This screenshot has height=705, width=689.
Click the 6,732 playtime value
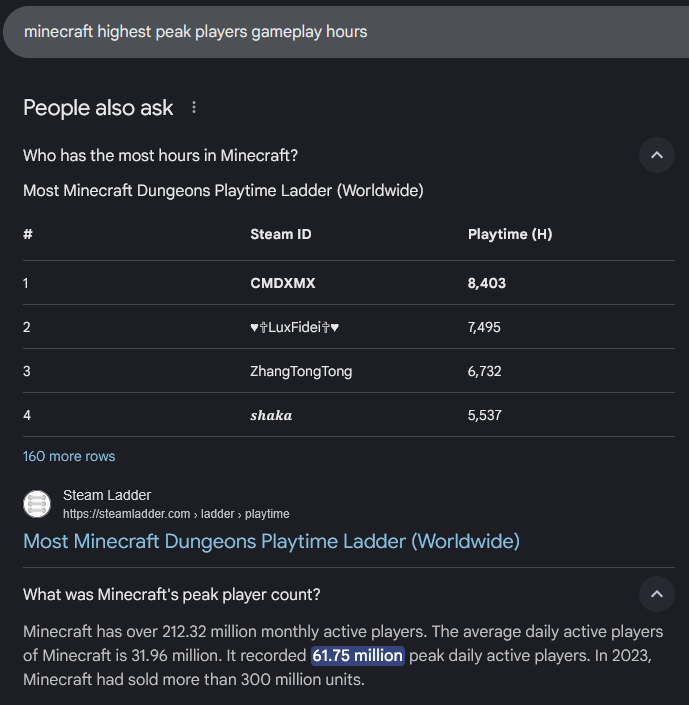click(x=484, y=371)
